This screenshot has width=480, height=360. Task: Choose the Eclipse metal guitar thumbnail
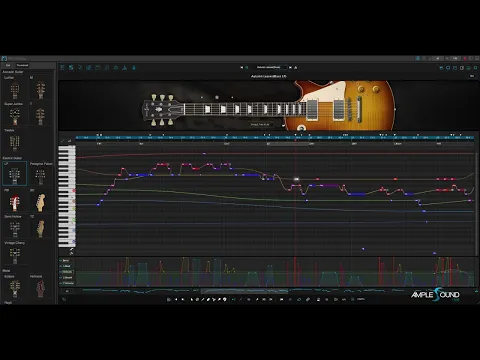pos(14,287)
